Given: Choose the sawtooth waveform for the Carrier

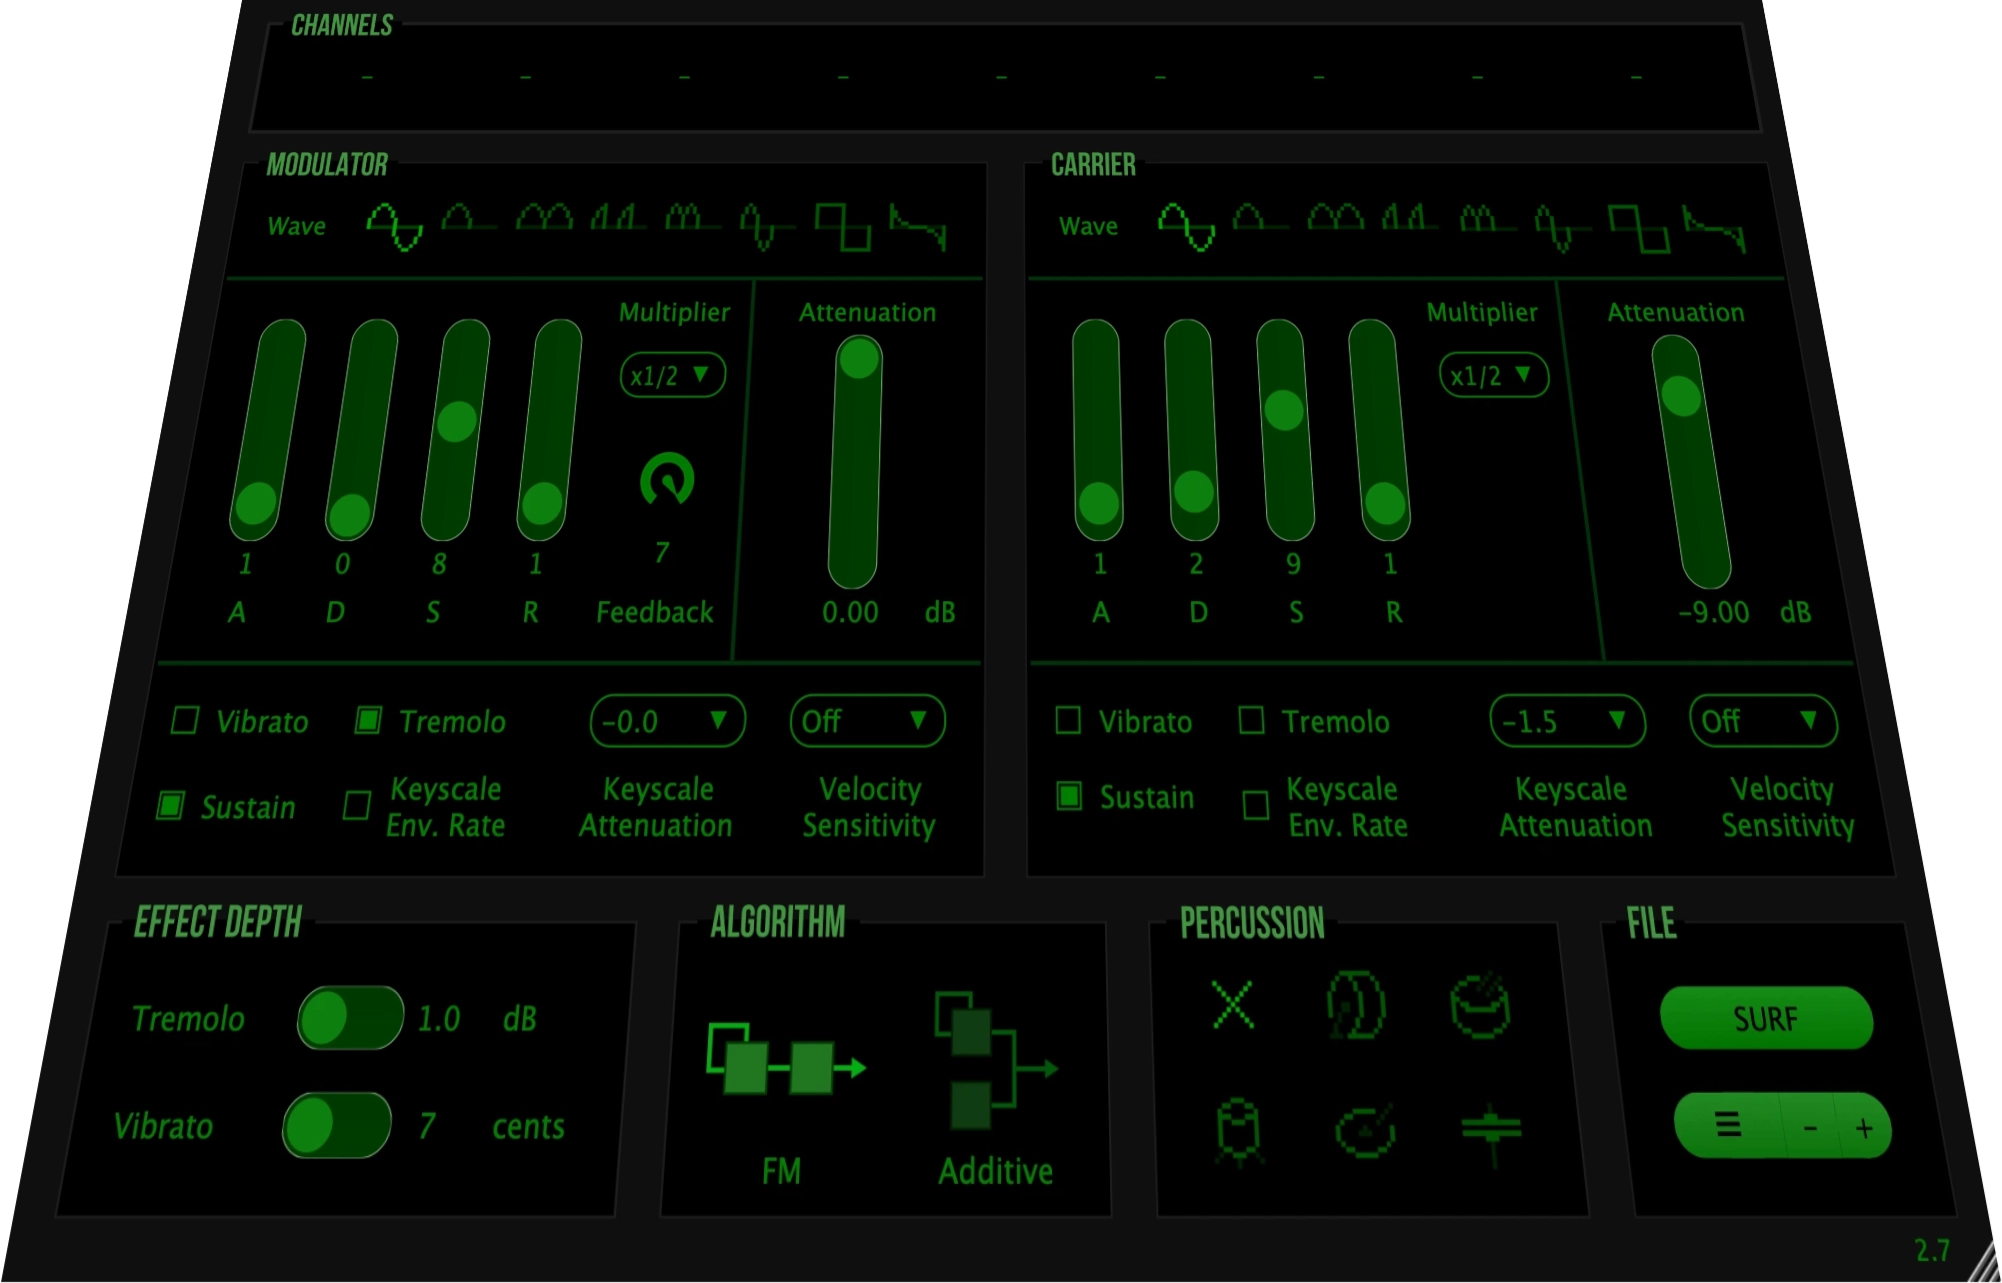Looking at the screenshot, I should (x=1714, y=228).
